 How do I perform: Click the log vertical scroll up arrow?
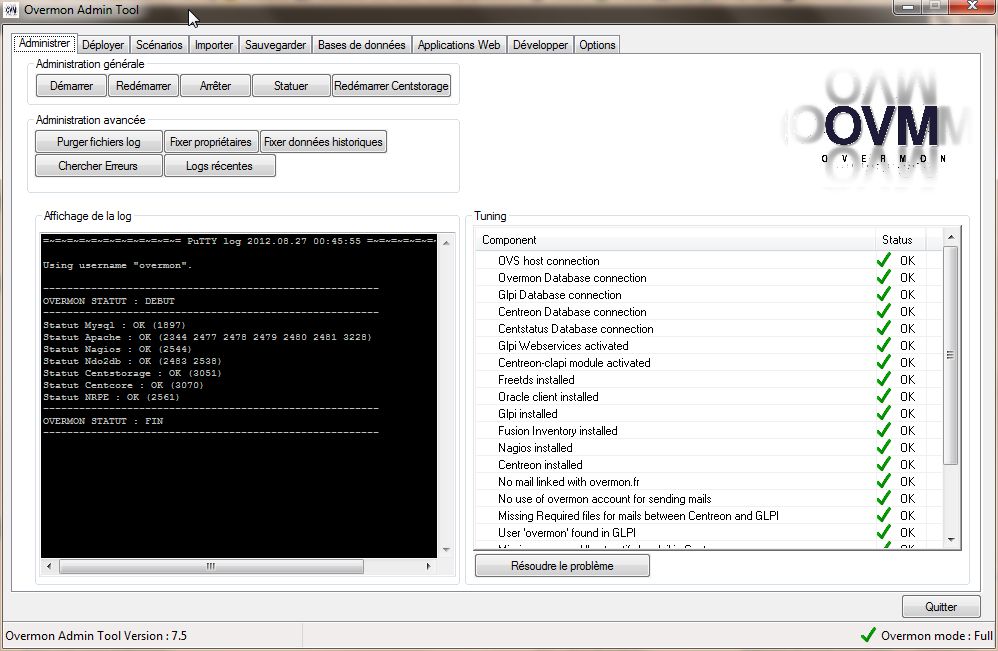tap(446, 243)
